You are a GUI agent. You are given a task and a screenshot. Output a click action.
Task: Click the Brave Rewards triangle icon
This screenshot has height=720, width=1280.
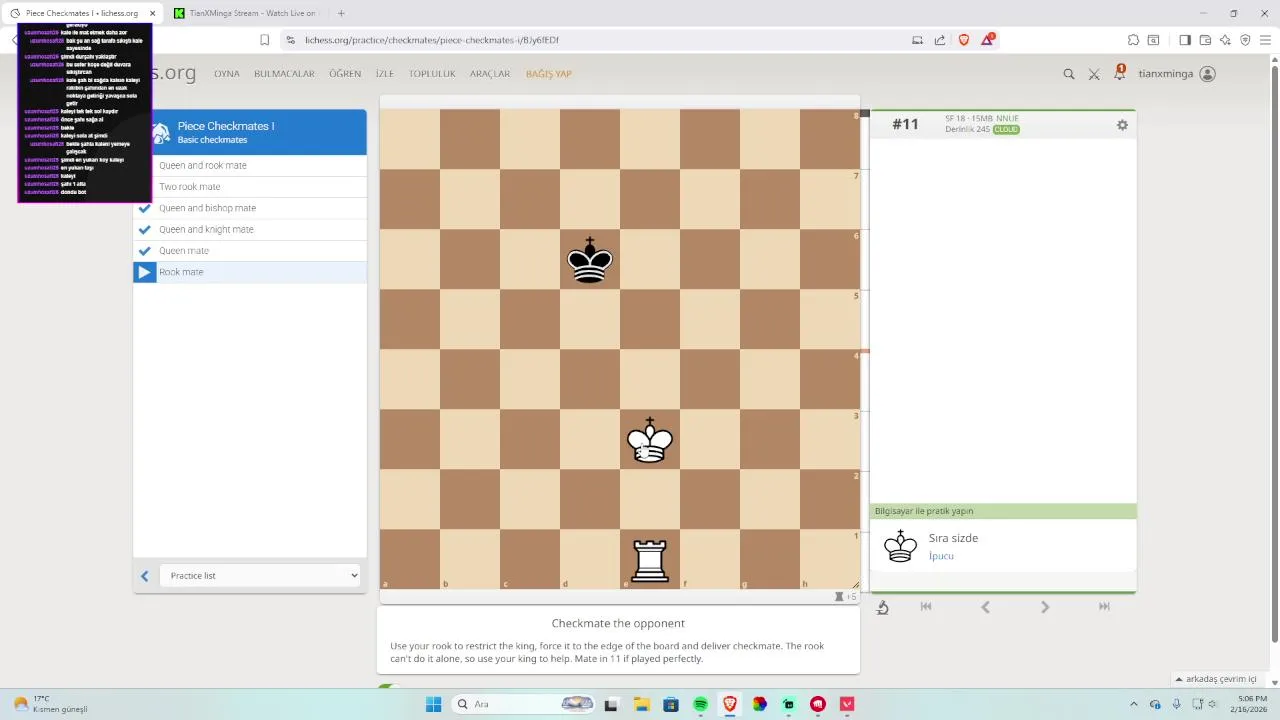pyautogui.click(x=988, y=39)
